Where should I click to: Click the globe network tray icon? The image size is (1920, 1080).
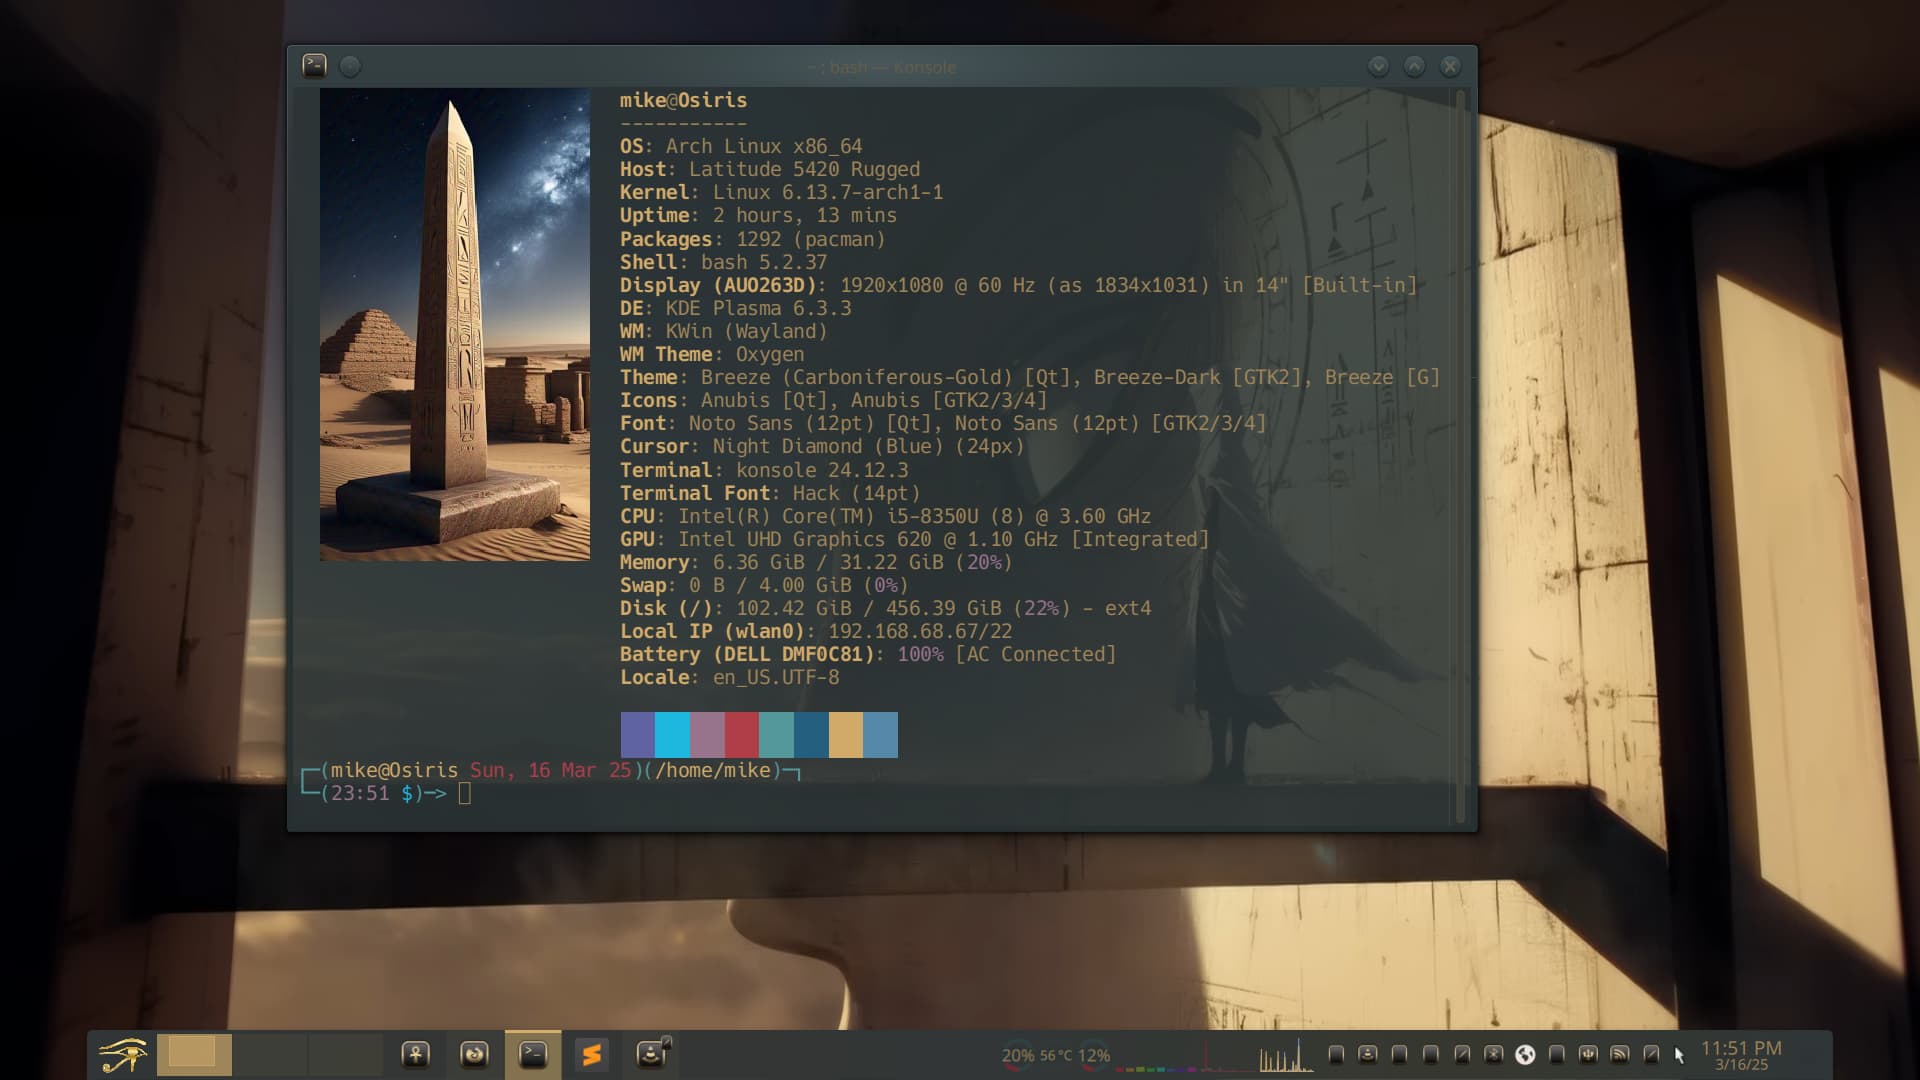[1525, 1054]
